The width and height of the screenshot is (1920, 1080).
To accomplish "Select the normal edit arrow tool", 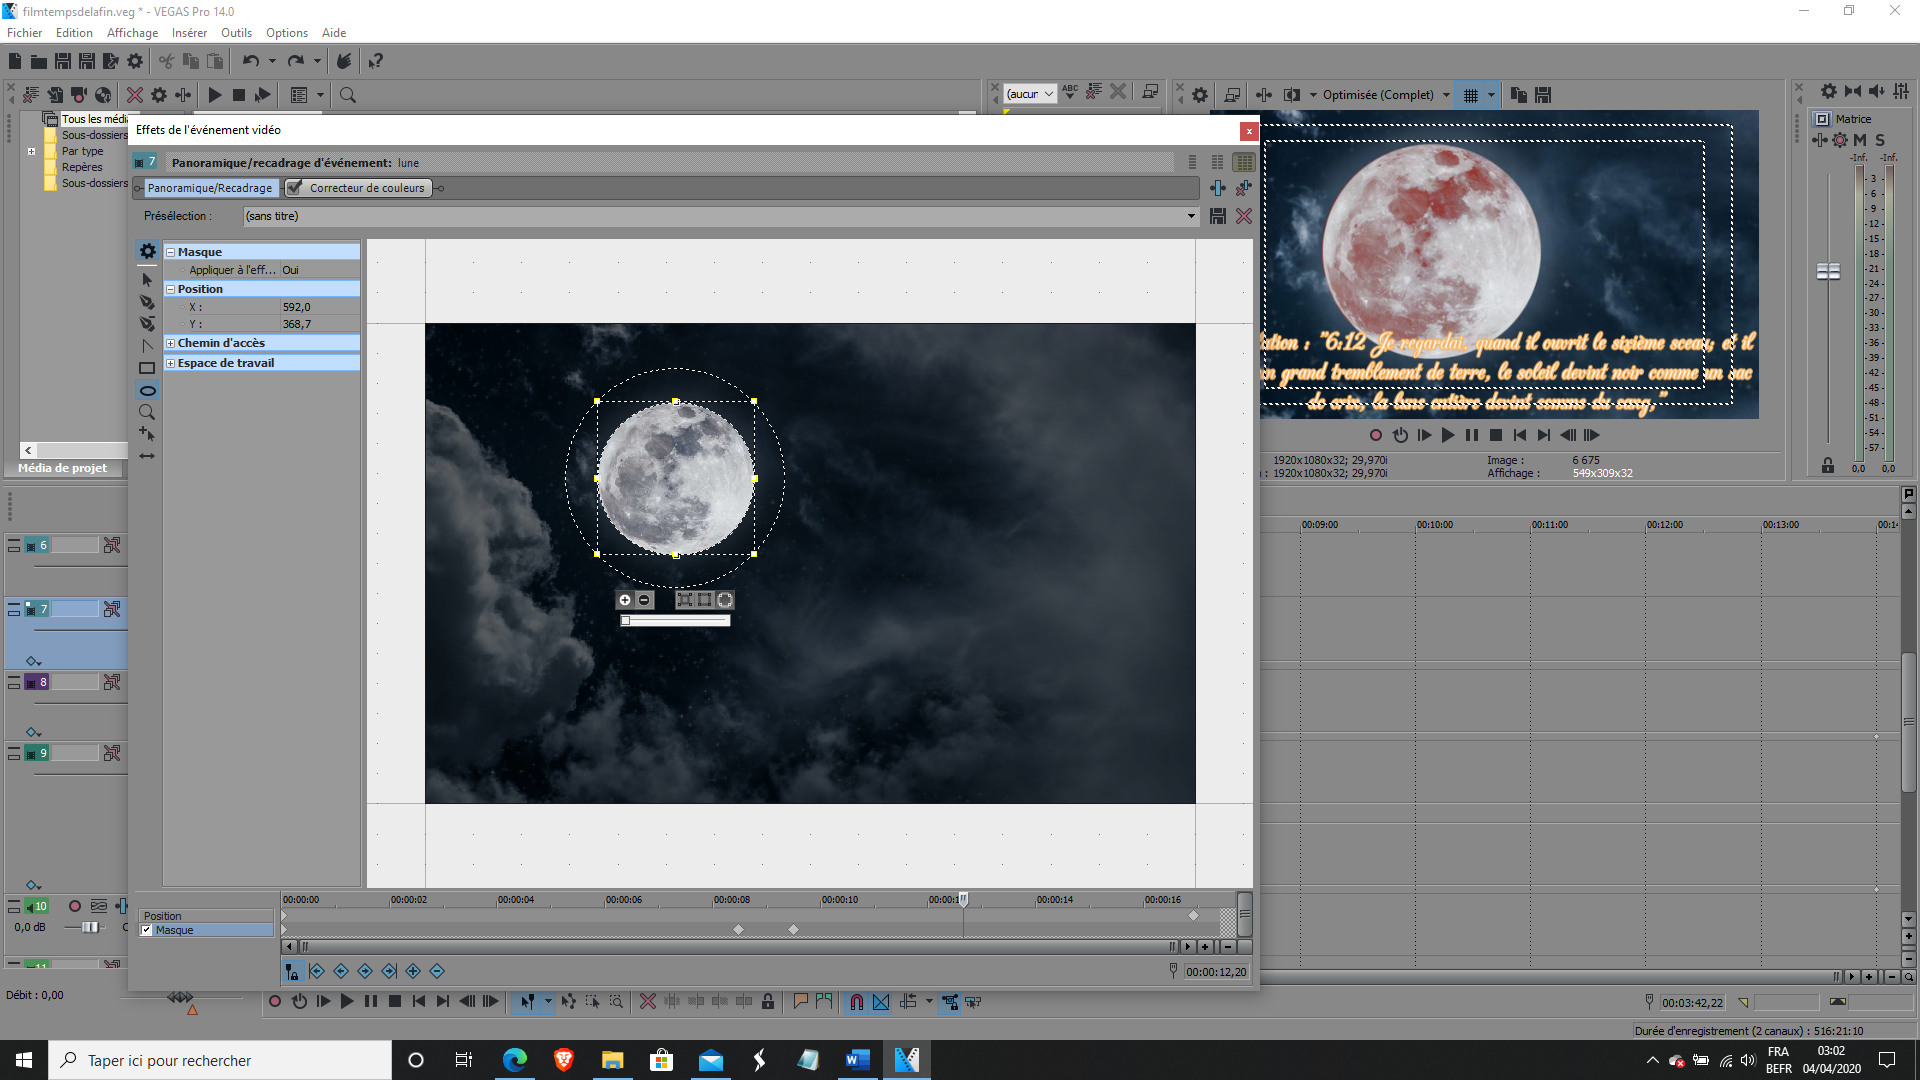I will tap(147, 280).
